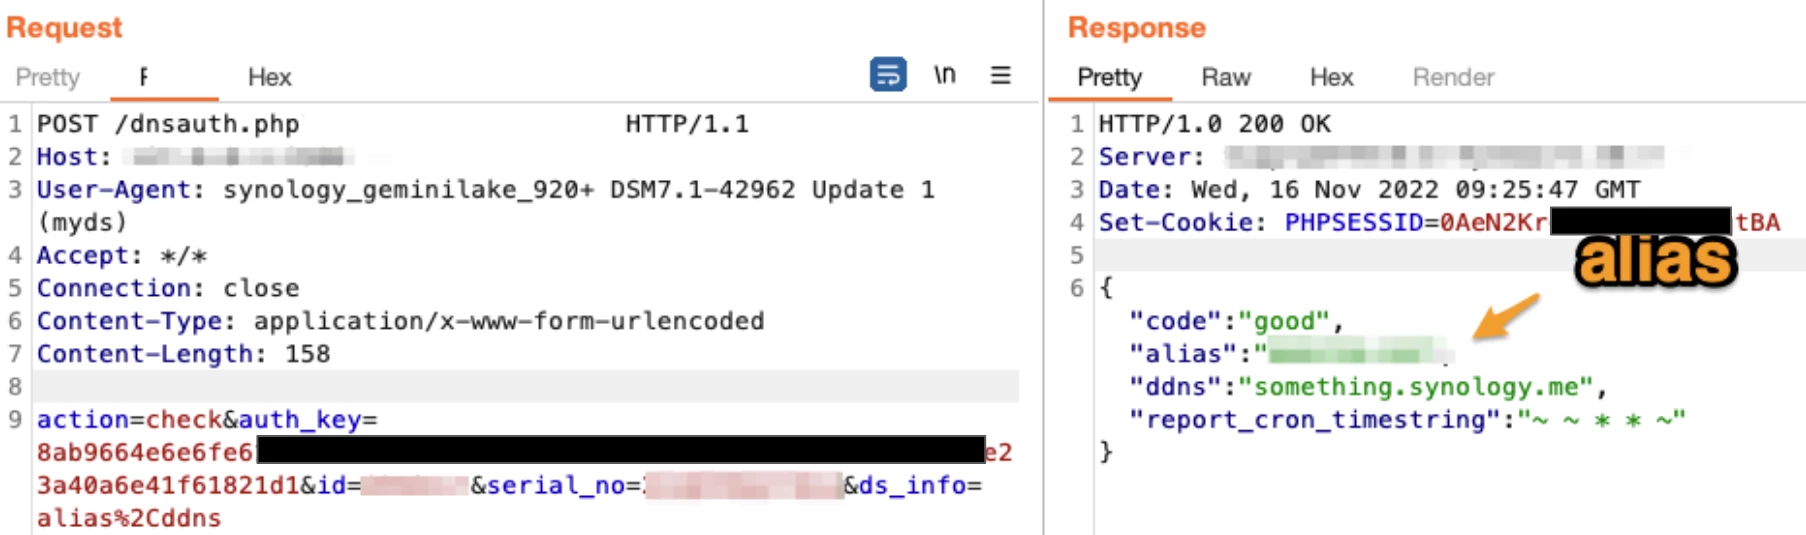The height and width of the screenshot is (535, 1806).
Task: Open the Response Hex tab
Action: point(1331,77)
